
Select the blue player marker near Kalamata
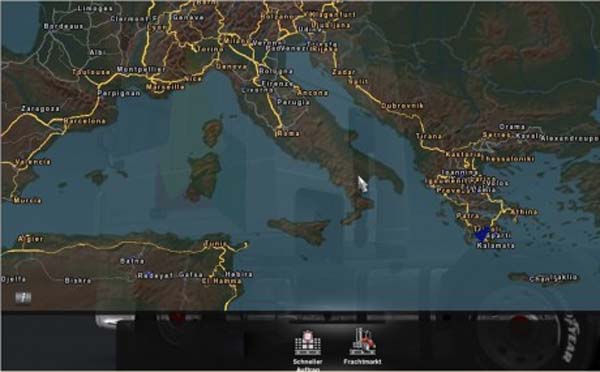[482, 233]
